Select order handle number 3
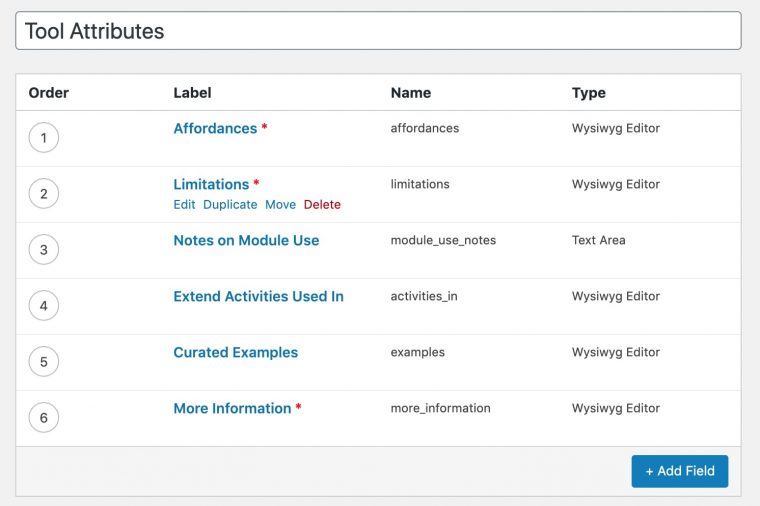Screen dimensions: 760x506 [44, 250]
